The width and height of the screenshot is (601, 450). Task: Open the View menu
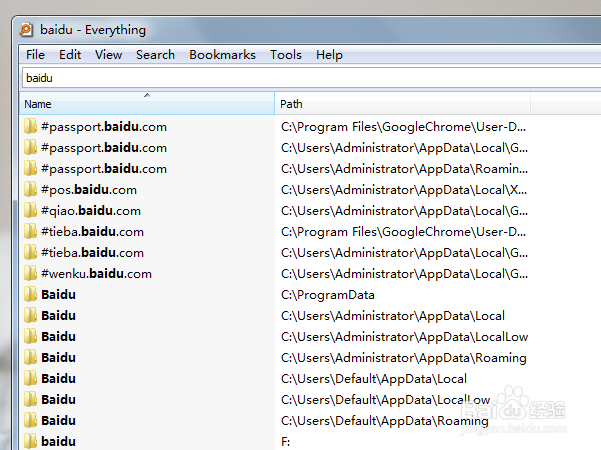click(108, 55)
